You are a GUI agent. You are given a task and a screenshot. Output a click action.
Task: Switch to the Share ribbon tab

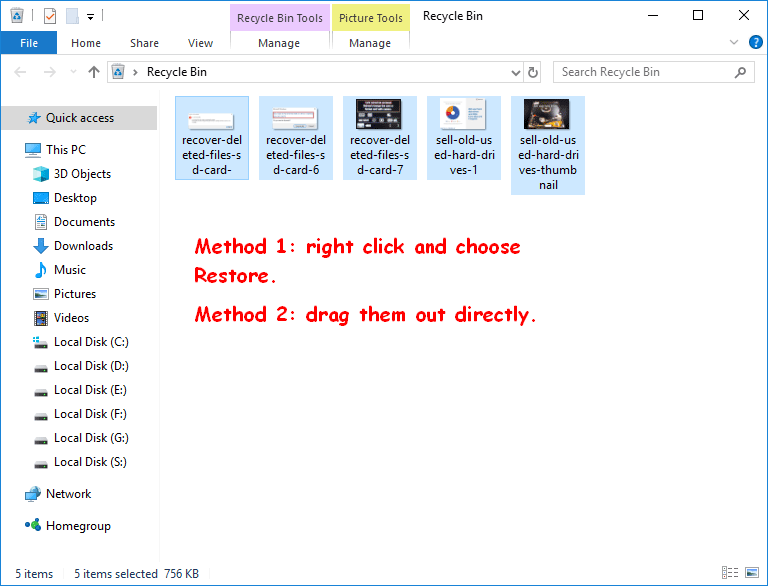point(144,43)
